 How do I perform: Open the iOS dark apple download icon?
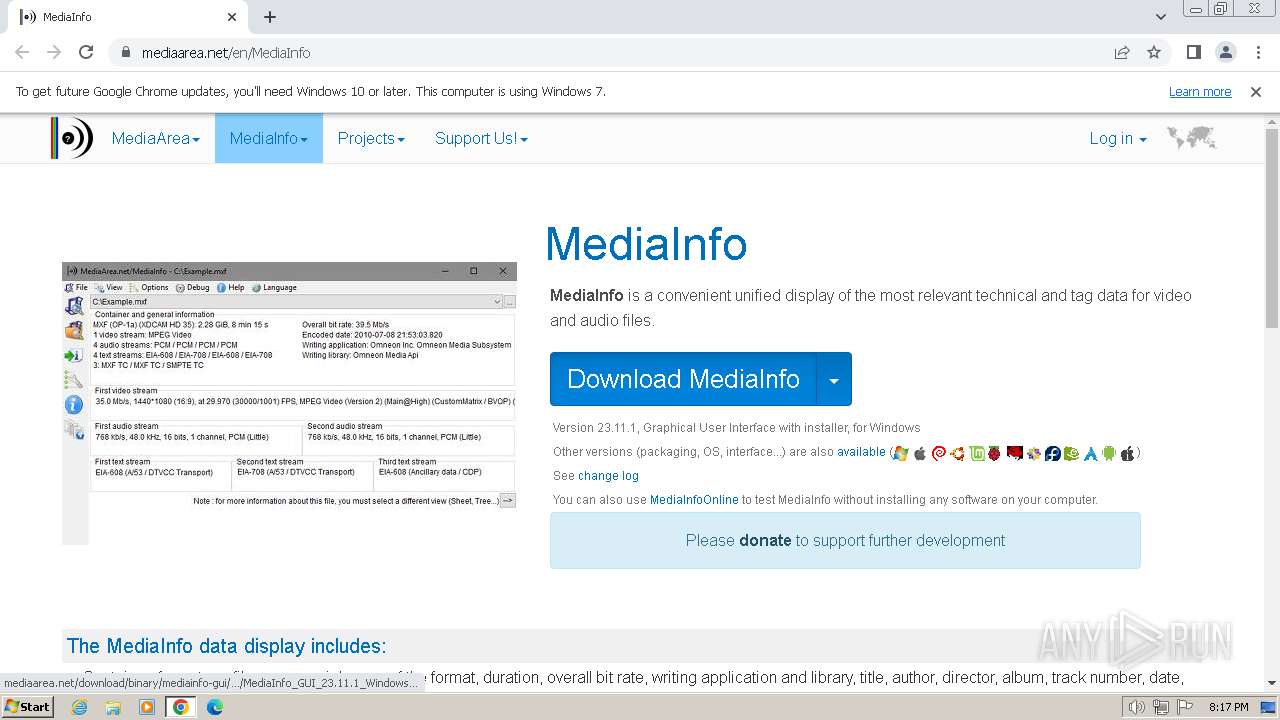click(x=1128, y=453)
